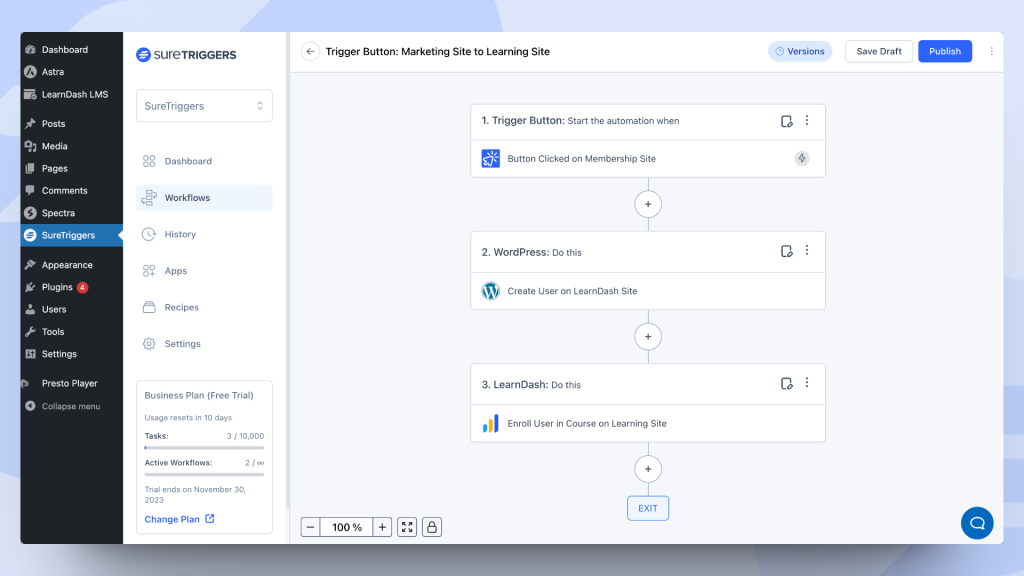
Task: Click the fullscreen canvas icon near zoom controls
Action: click(406, 527)
